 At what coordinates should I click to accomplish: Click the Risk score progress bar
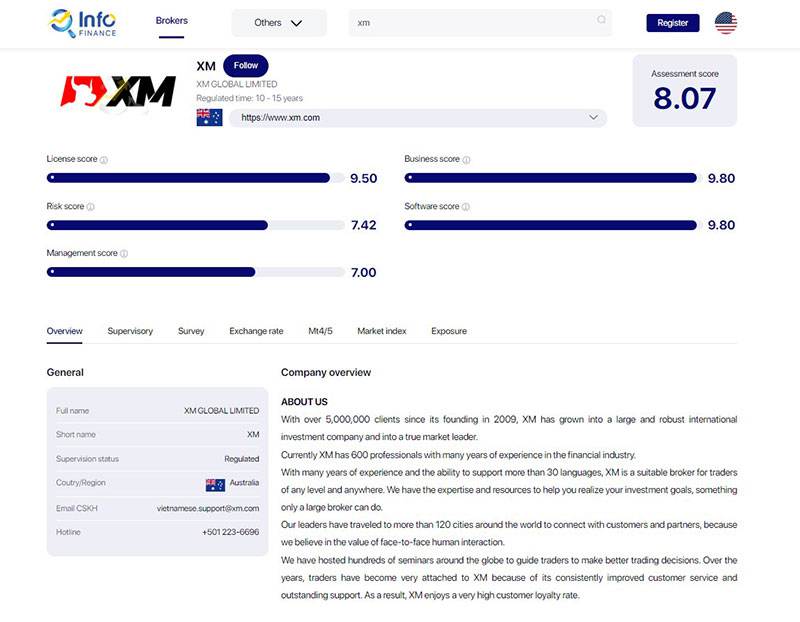point(195,225)
